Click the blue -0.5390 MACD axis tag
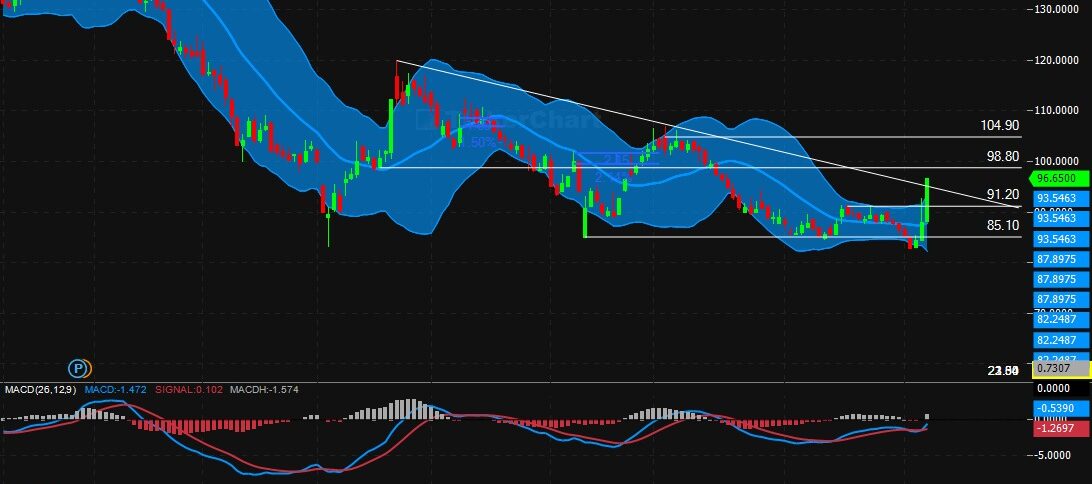1092x484 pixels. [1059, 407]
